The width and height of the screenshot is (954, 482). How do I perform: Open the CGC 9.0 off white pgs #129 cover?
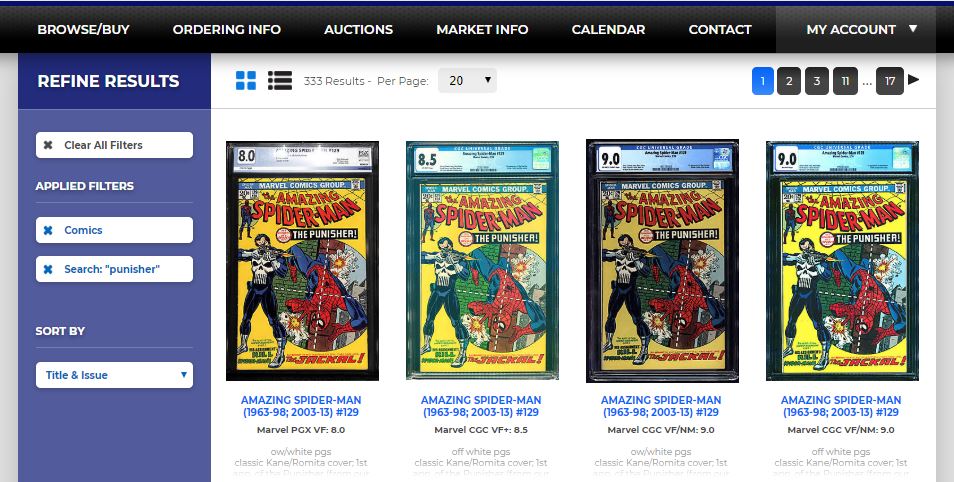pyautogui.click(x=843, y=261)
